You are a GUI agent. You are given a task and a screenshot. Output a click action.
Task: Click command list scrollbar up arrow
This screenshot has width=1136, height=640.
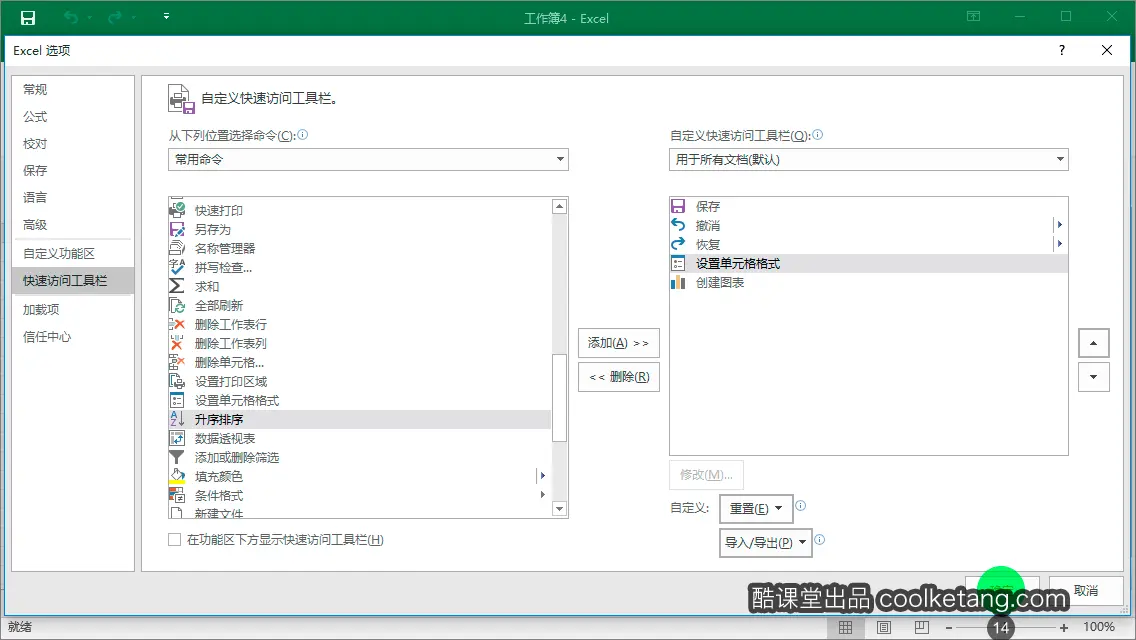(559, 207)
